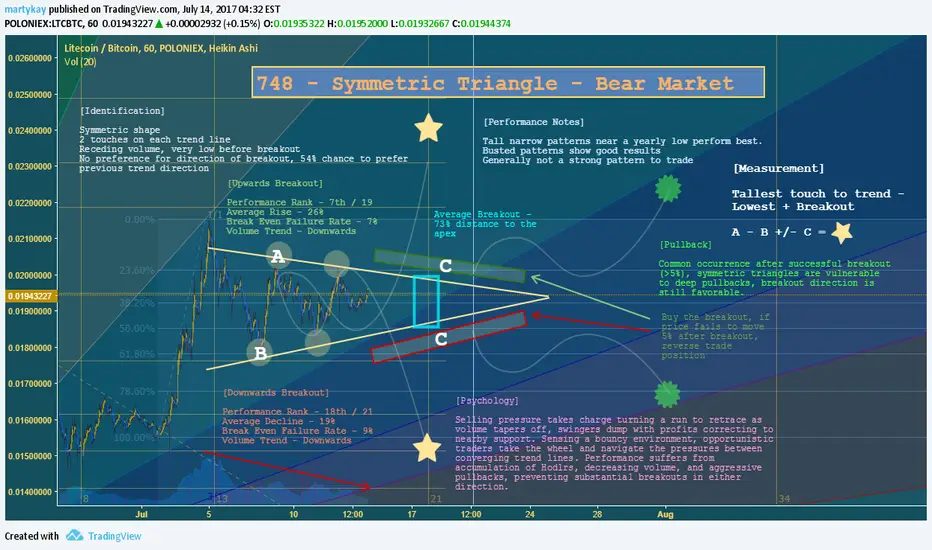
Task: Click the +0.00002932 (+0.15%) price change value
Action: point(212,24)
